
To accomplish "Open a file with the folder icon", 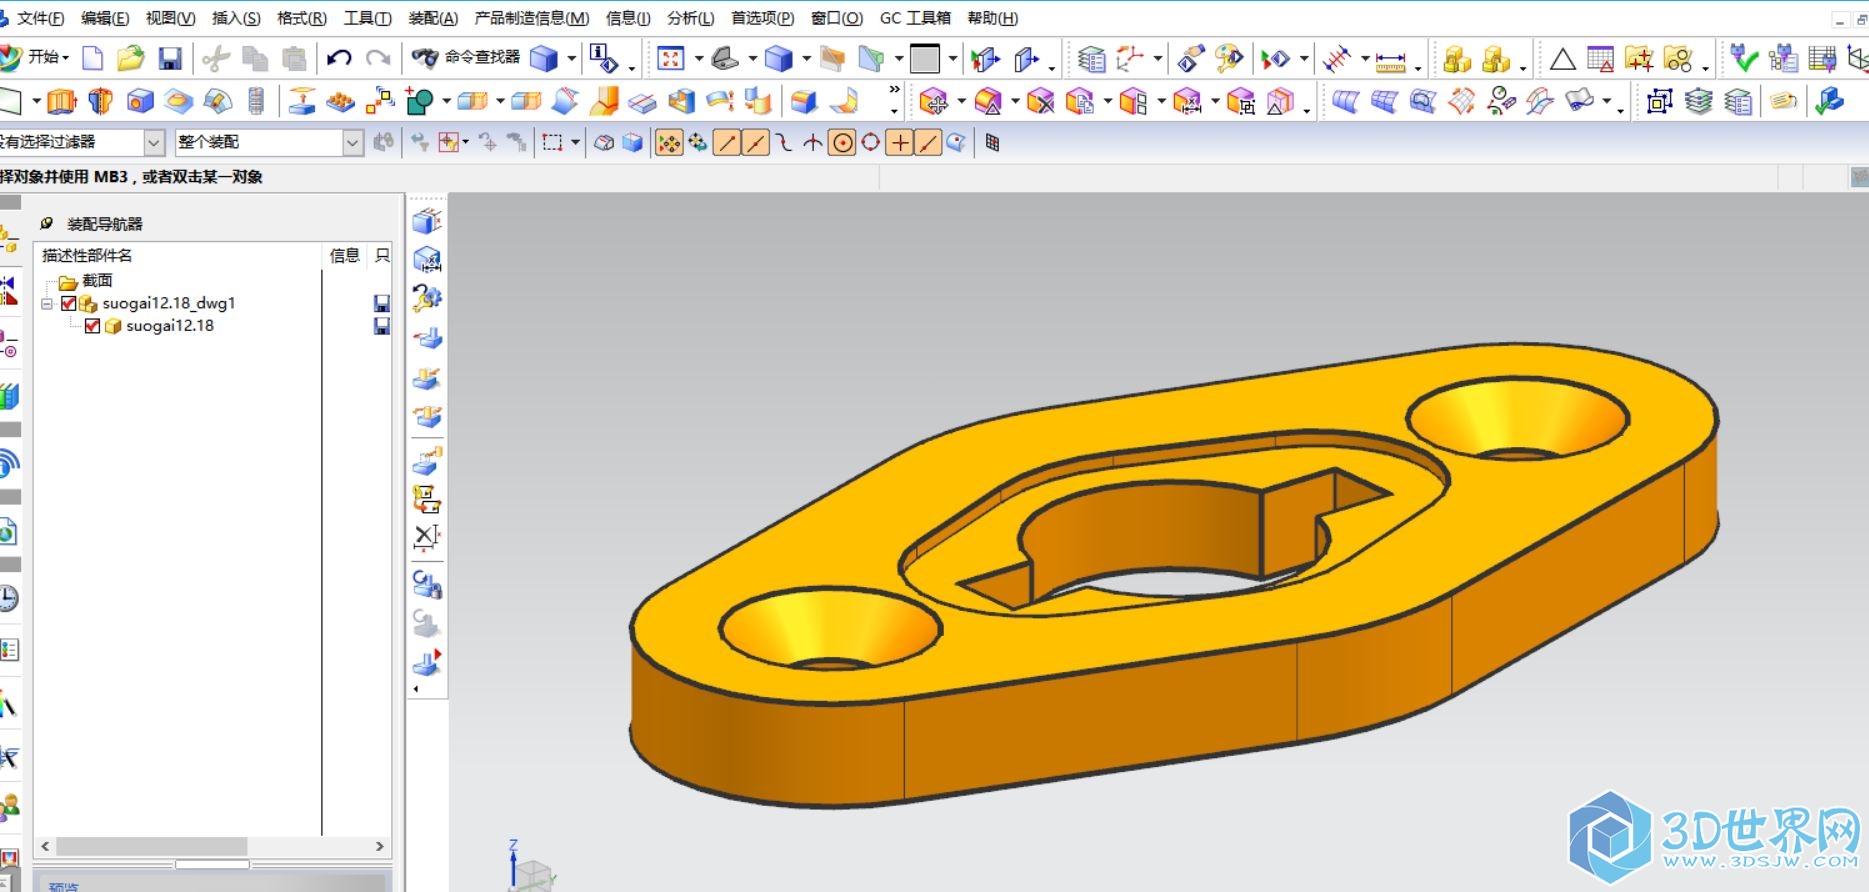I will pyautogui.click(x=130, y=59).
